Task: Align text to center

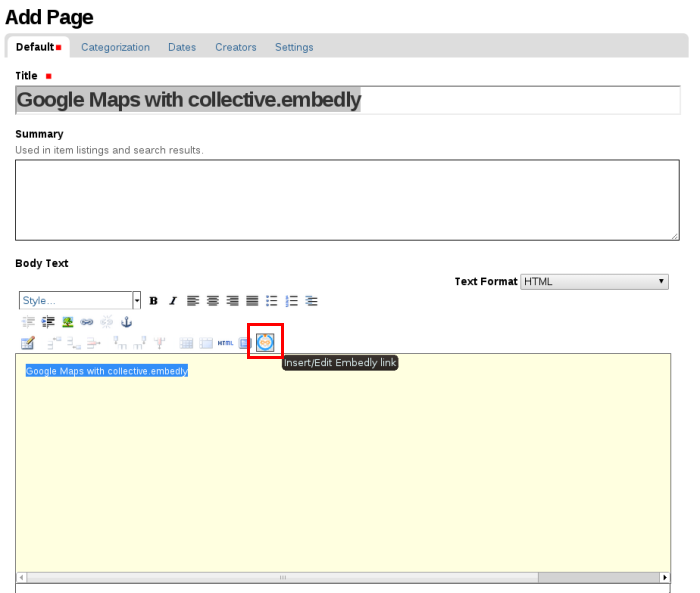Action: click(x=213, y=301)
